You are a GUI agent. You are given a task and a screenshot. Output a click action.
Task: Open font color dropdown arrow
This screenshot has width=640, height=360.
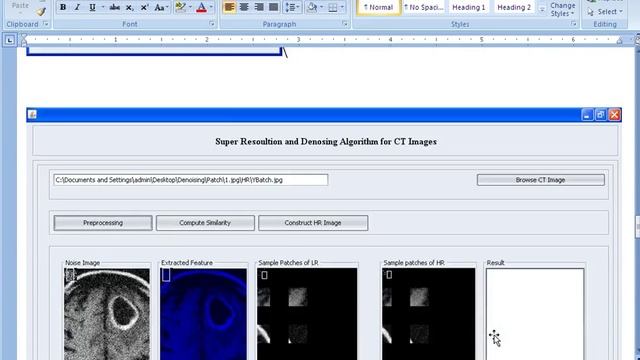click(x=211, y=7)
